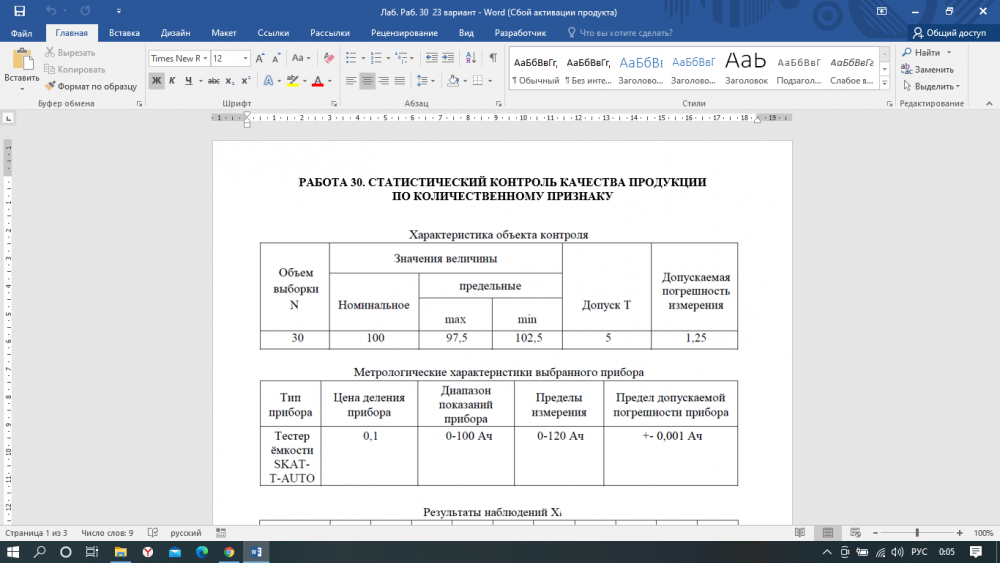
Task: Open Шрифт dialog launcher
Action: tap(334, 103)
